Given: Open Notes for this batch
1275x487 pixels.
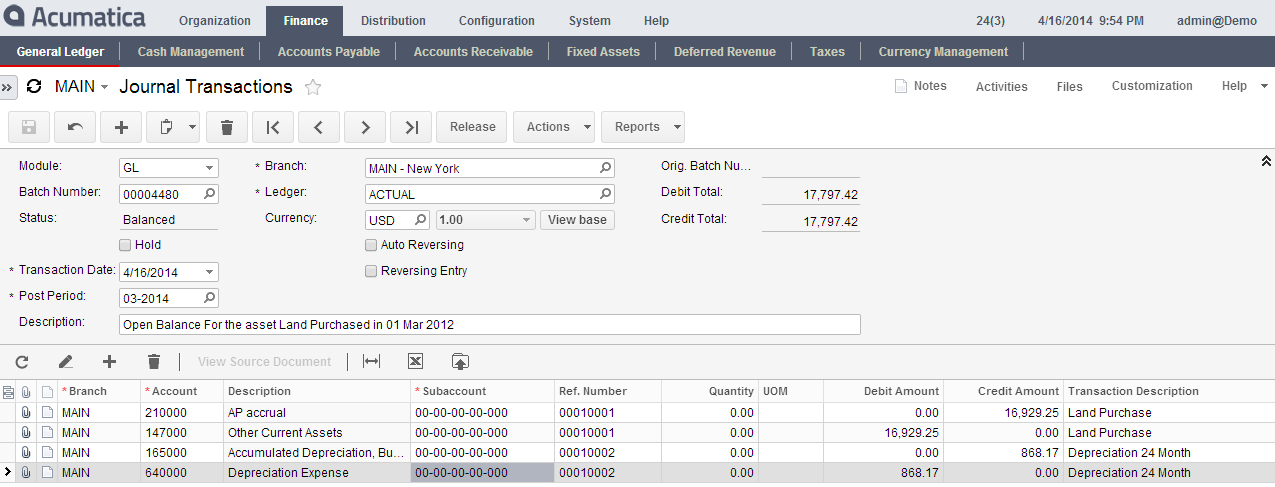Looking at the screenshot, I should 921,86.
